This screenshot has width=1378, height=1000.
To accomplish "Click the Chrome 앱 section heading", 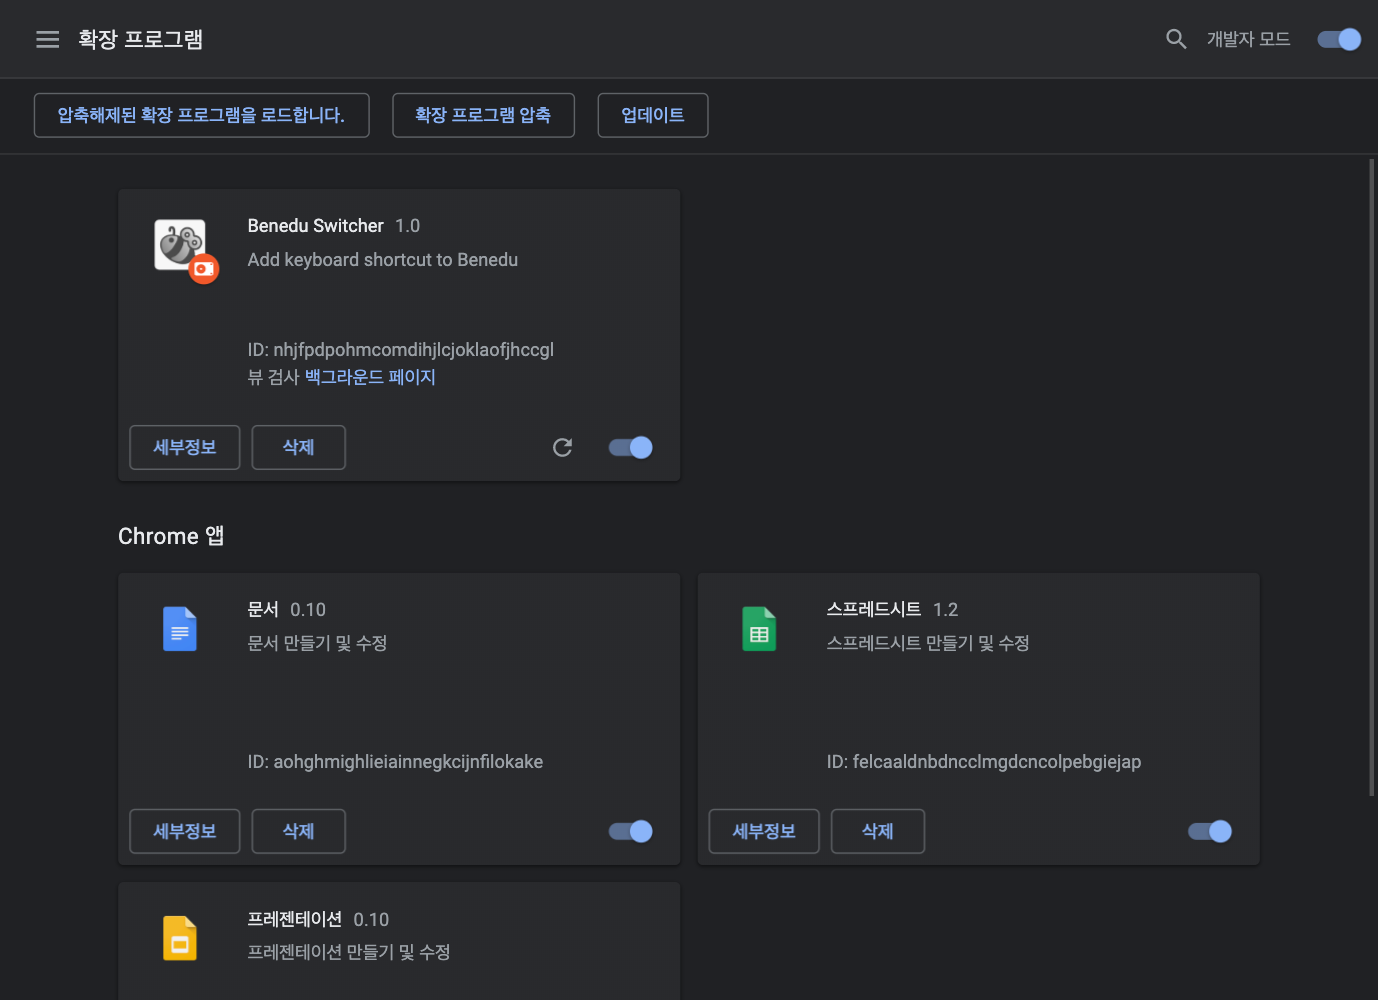I will 171,536.
